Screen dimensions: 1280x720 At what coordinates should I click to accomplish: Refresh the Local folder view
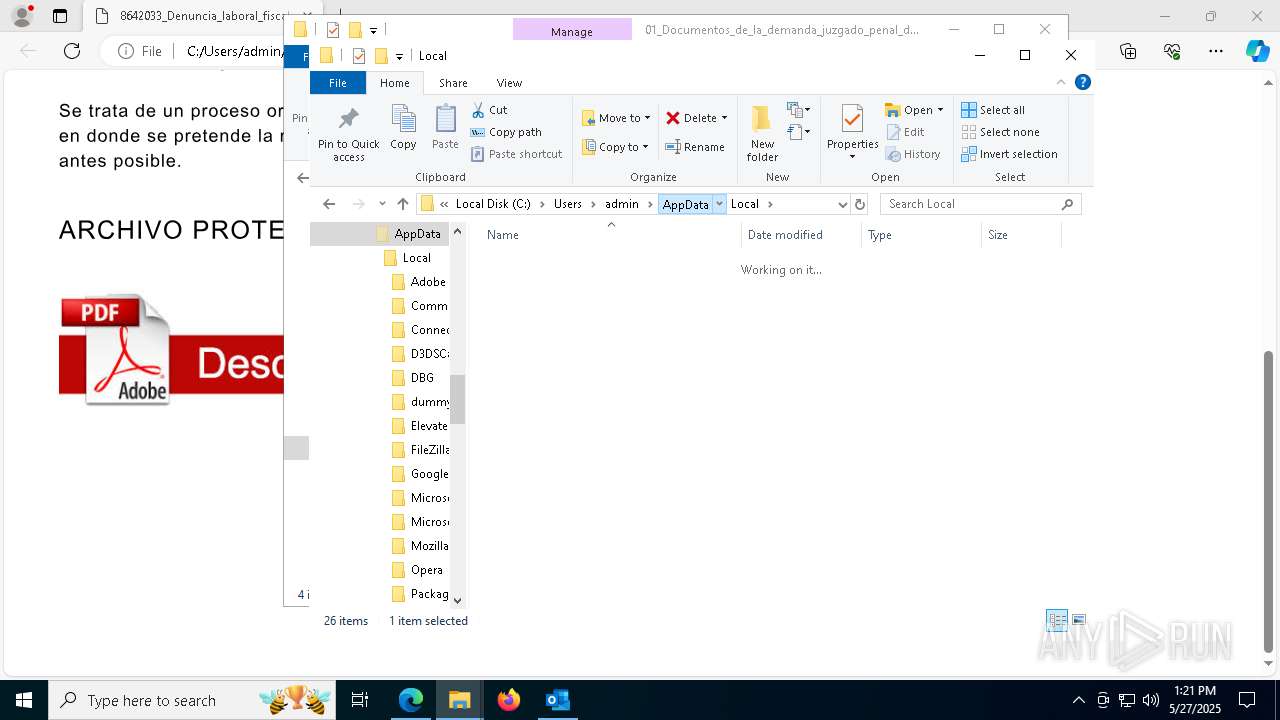[860, 204]
